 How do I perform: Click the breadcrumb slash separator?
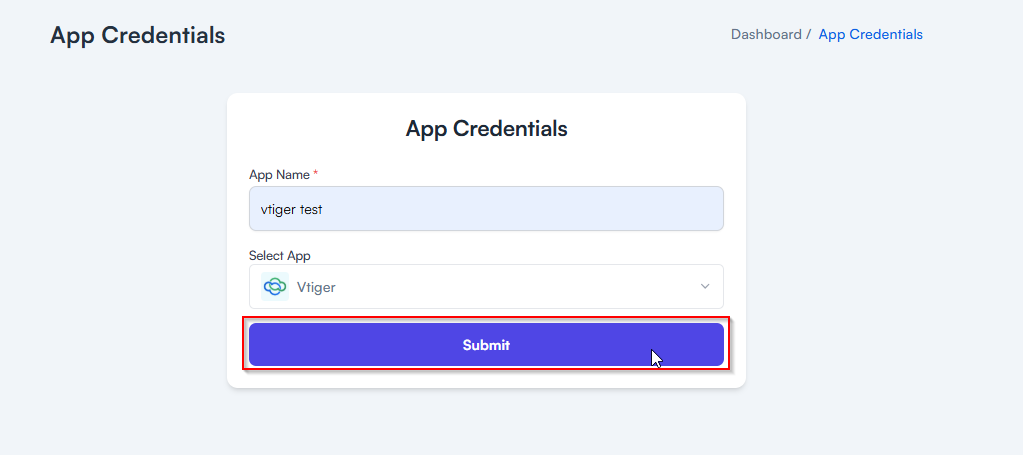tap(809, 34)
